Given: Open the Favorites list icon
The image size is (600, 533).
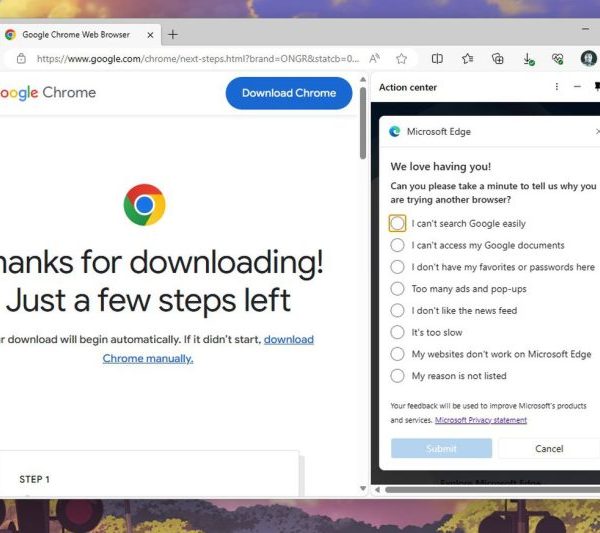Looking at the screenshot, I should [x=467, y=59].
